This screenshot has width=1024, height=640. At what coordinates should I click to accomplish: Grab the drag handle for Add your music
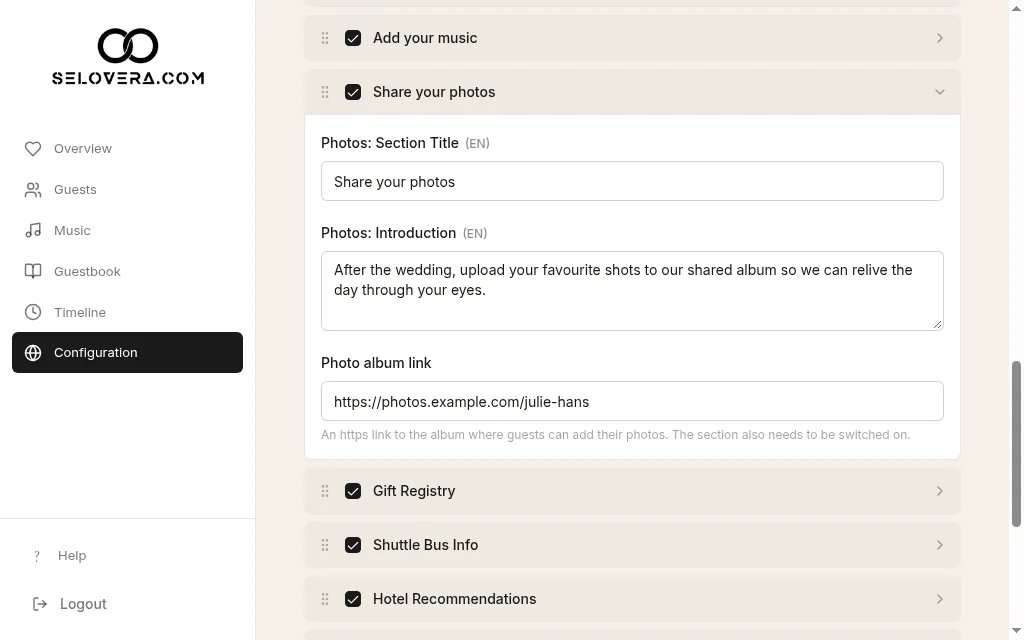325,38
